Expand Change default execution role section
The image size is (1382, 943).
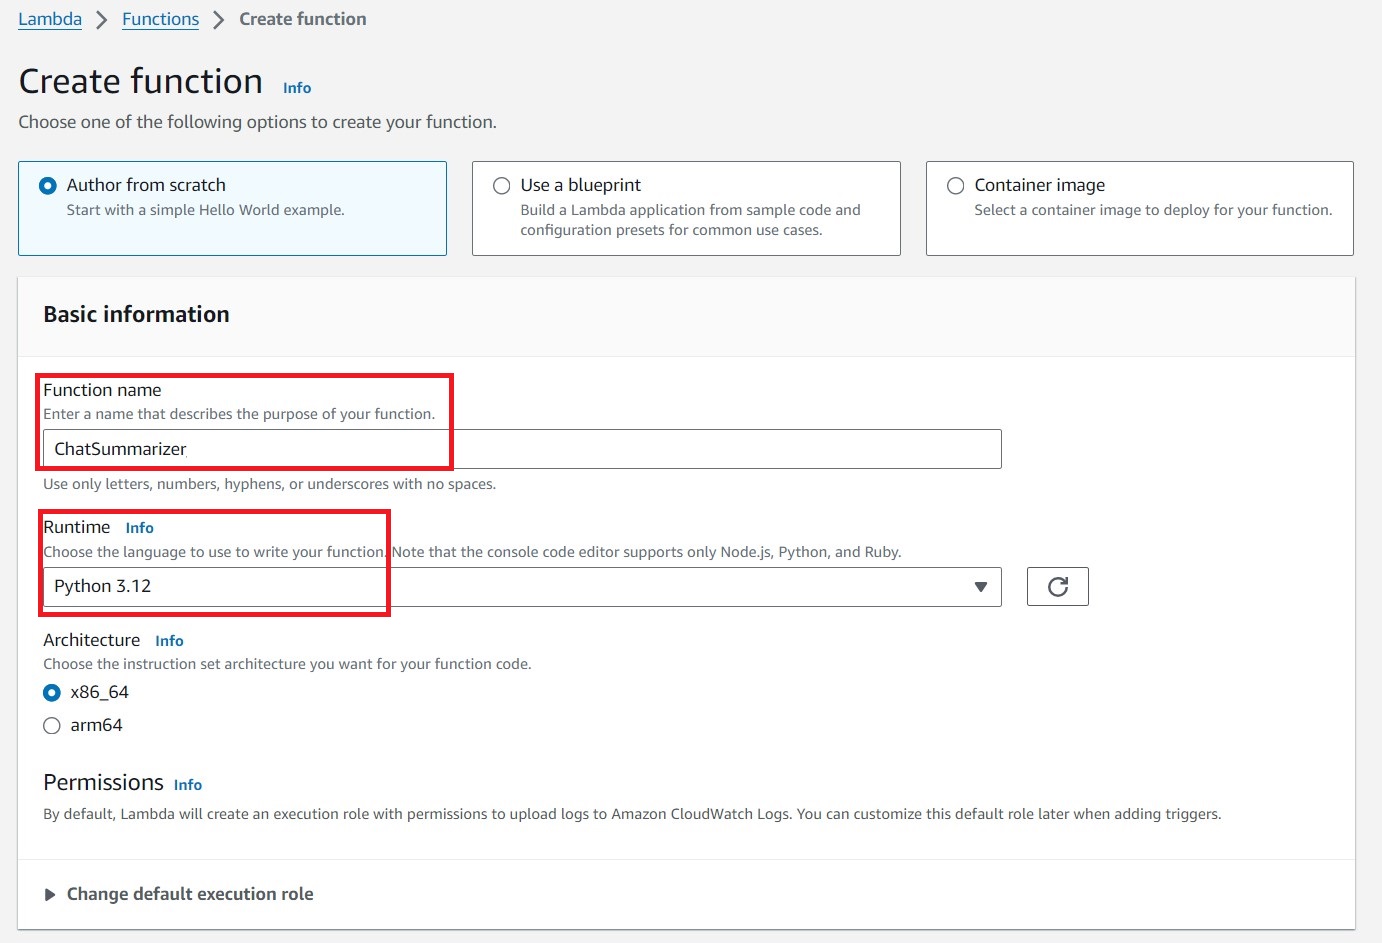(x=179, y=894)
